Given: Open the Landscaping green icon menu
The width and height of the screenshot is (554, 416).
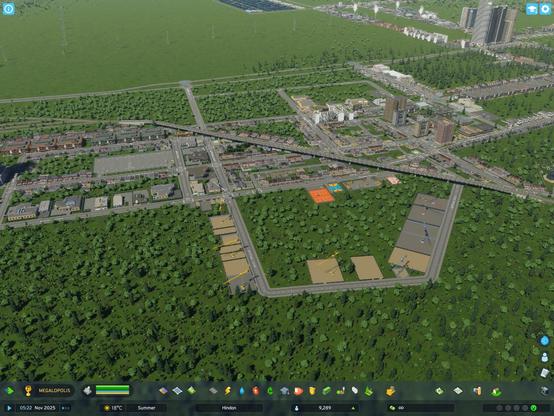Looking at the screenshot, I should click(x=369, y=391).
